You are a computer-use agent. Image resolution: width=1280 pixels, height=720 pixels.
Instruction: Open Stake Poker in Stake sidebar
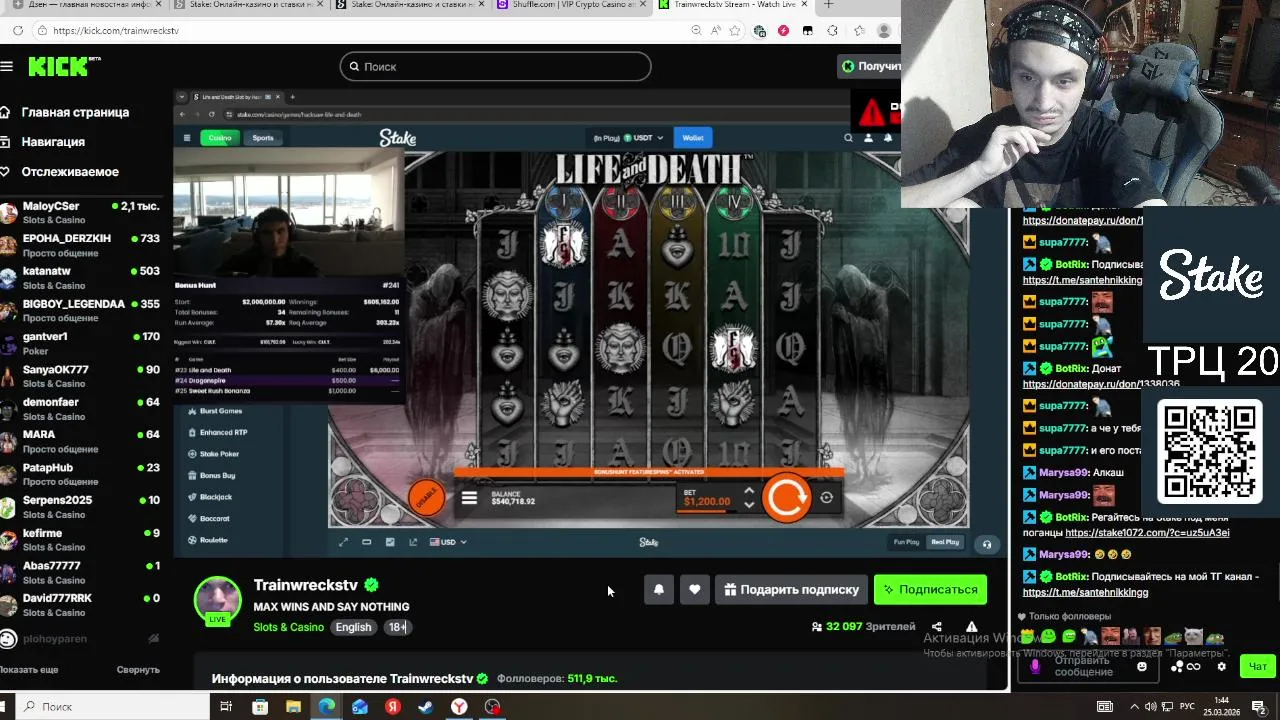pos(219,454)
